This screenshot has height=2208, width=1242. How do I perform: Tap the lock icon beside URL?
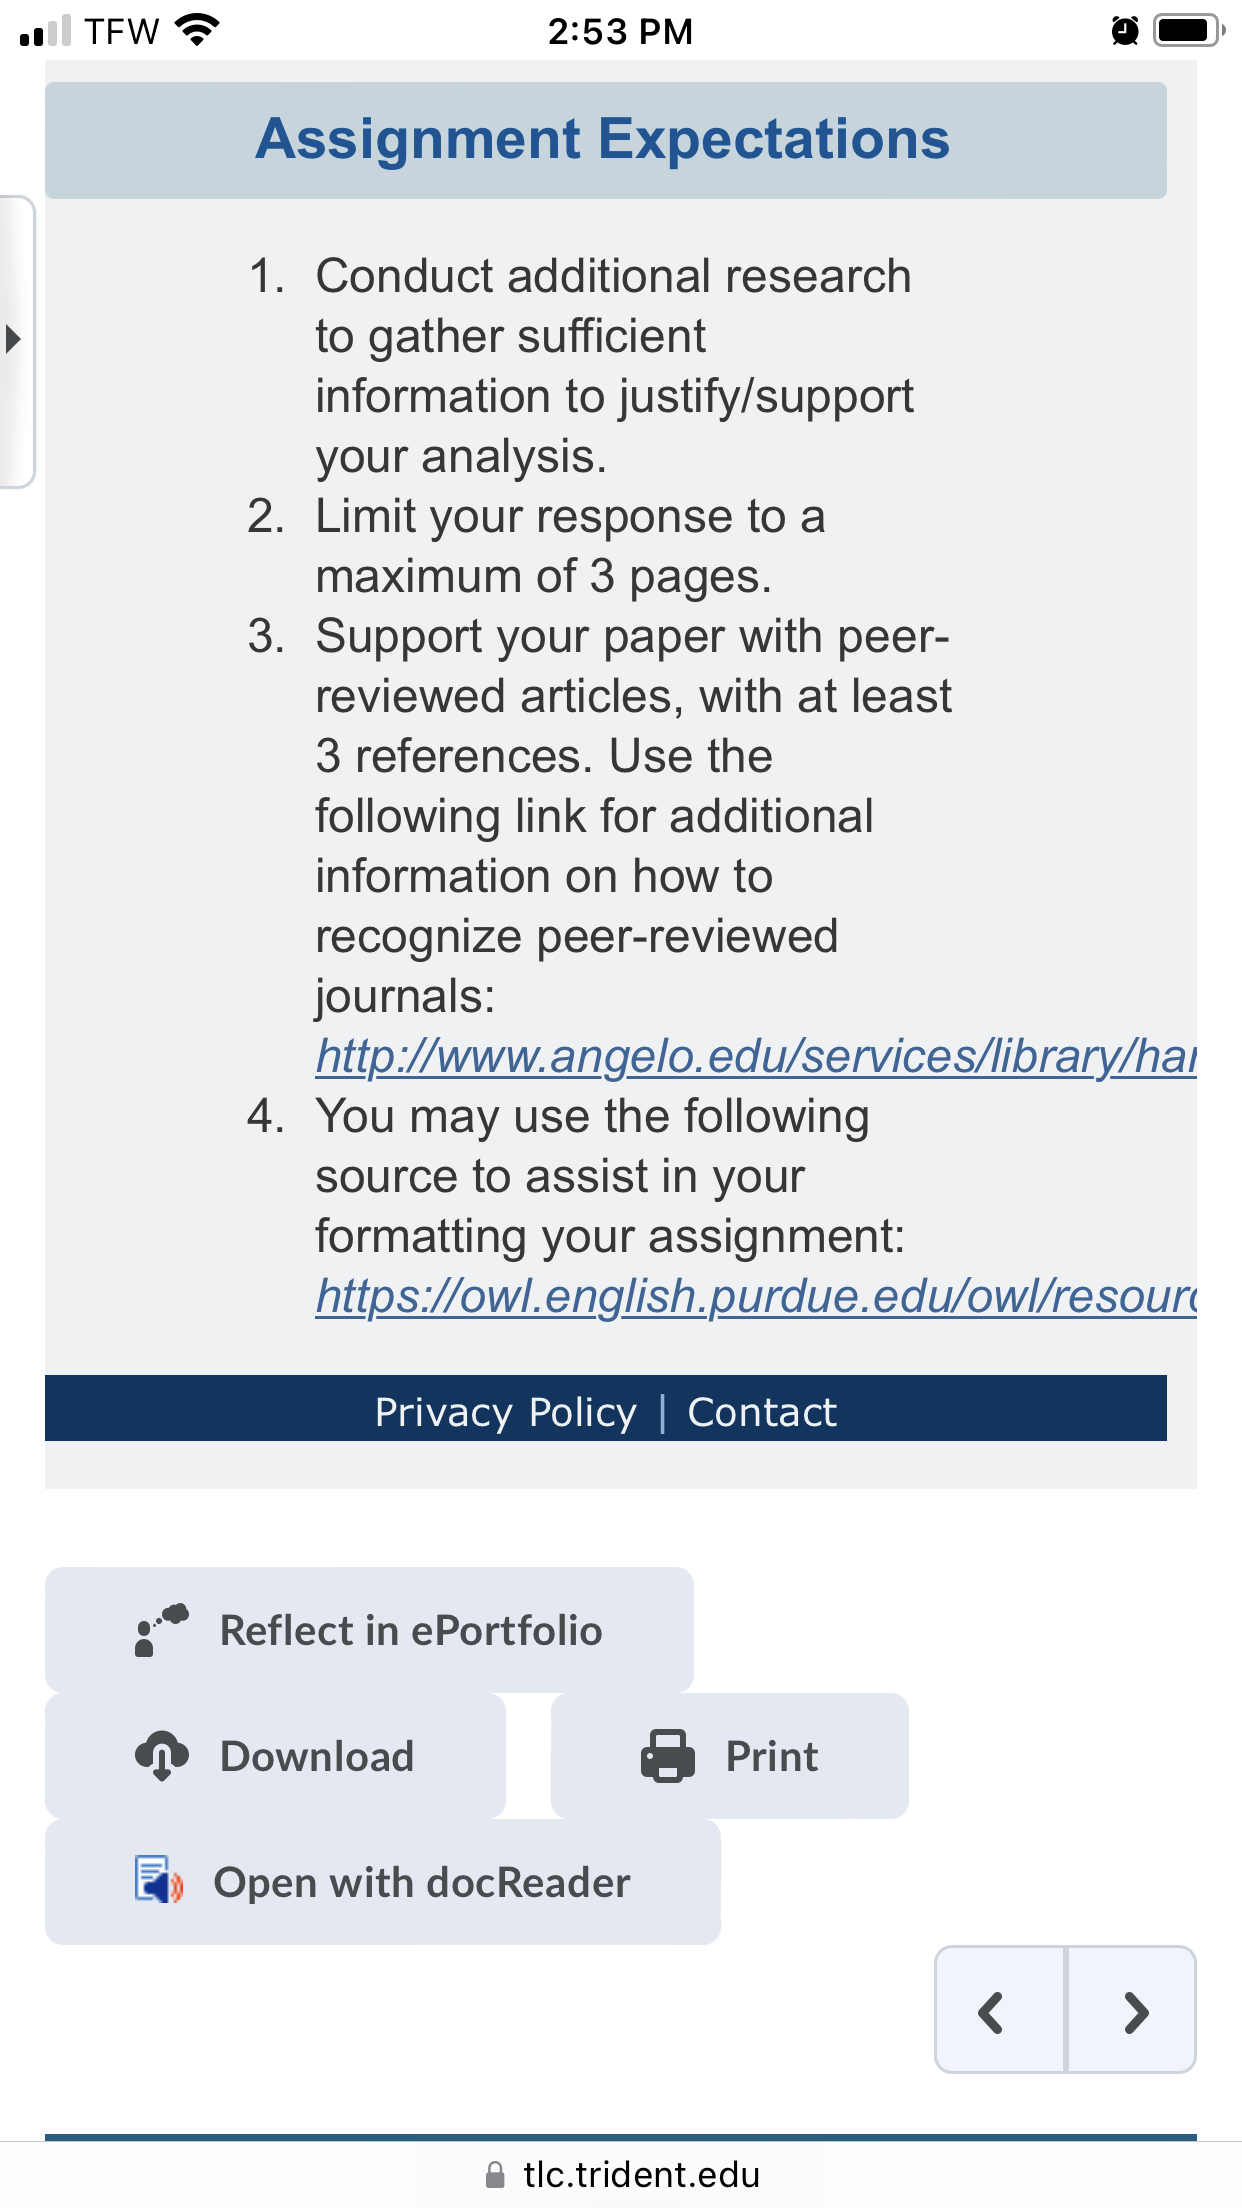click(x=495, y=2175)
